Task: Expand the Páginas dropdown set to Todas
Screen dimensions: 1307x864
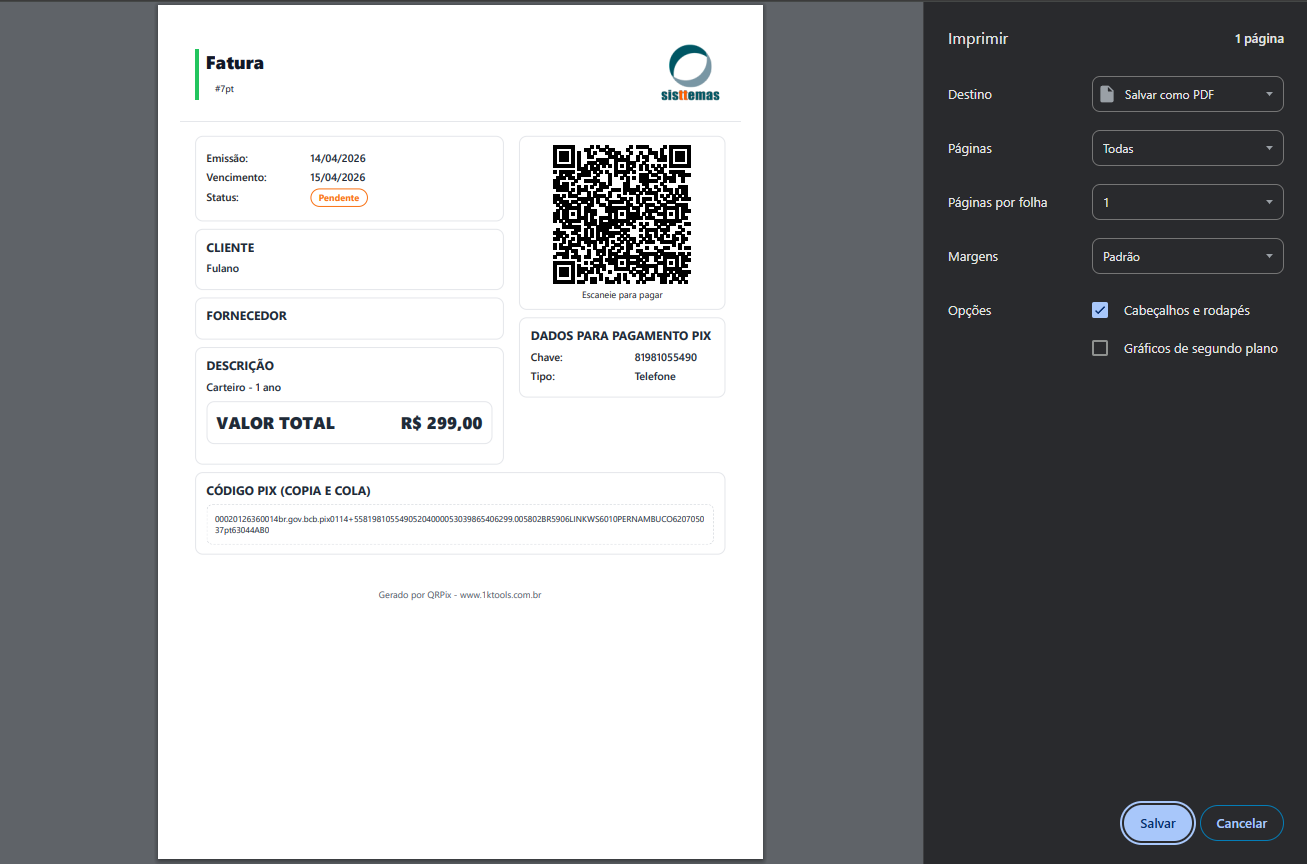Action: point(1186,148)
